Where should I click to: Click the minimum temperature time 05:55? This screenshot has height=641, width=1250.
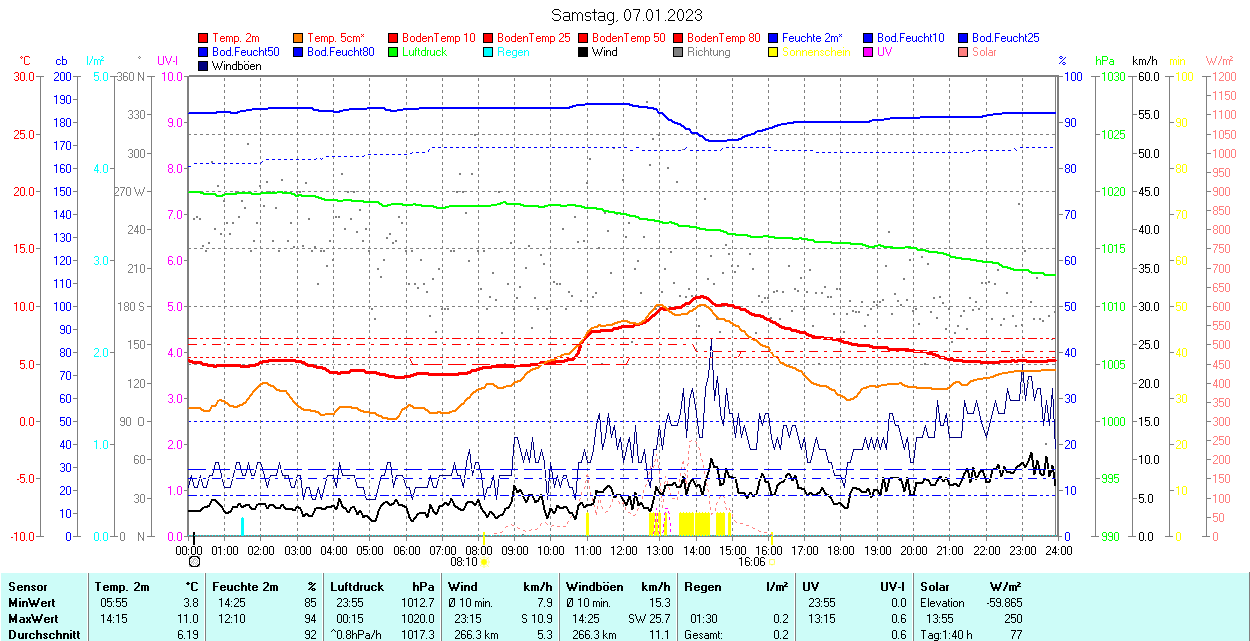pos(112,602)
